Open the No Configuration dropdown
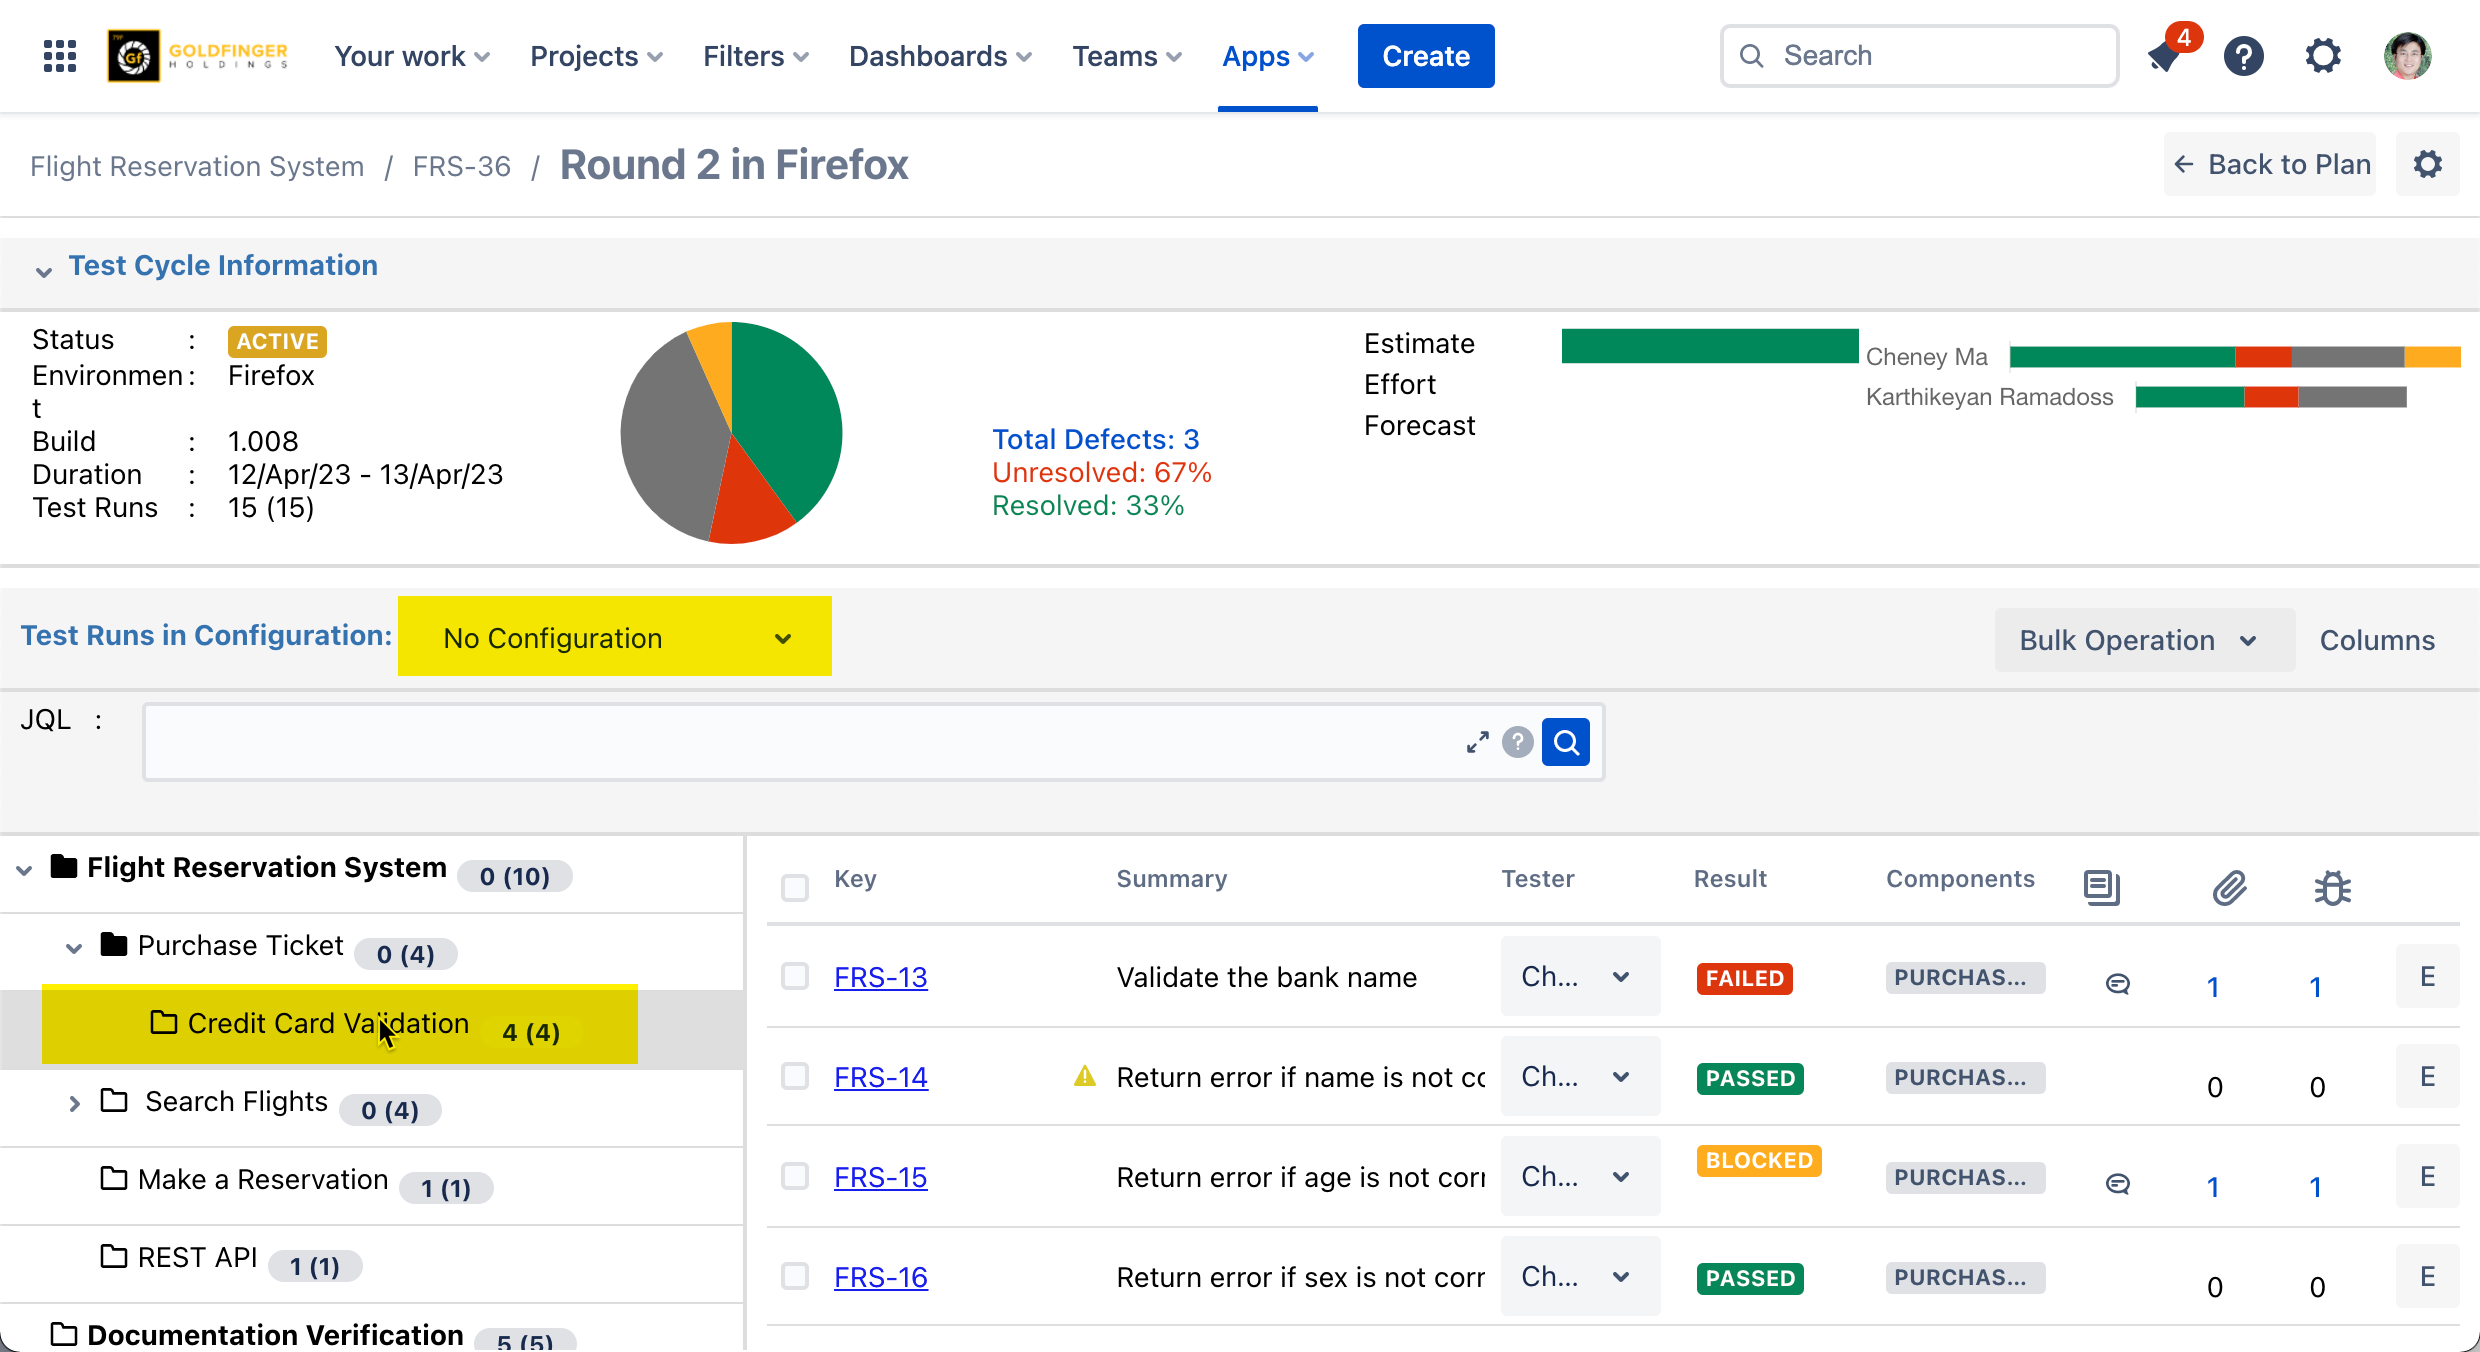This screenshot has height=1352, width=2480. click(x=615, y=637)
